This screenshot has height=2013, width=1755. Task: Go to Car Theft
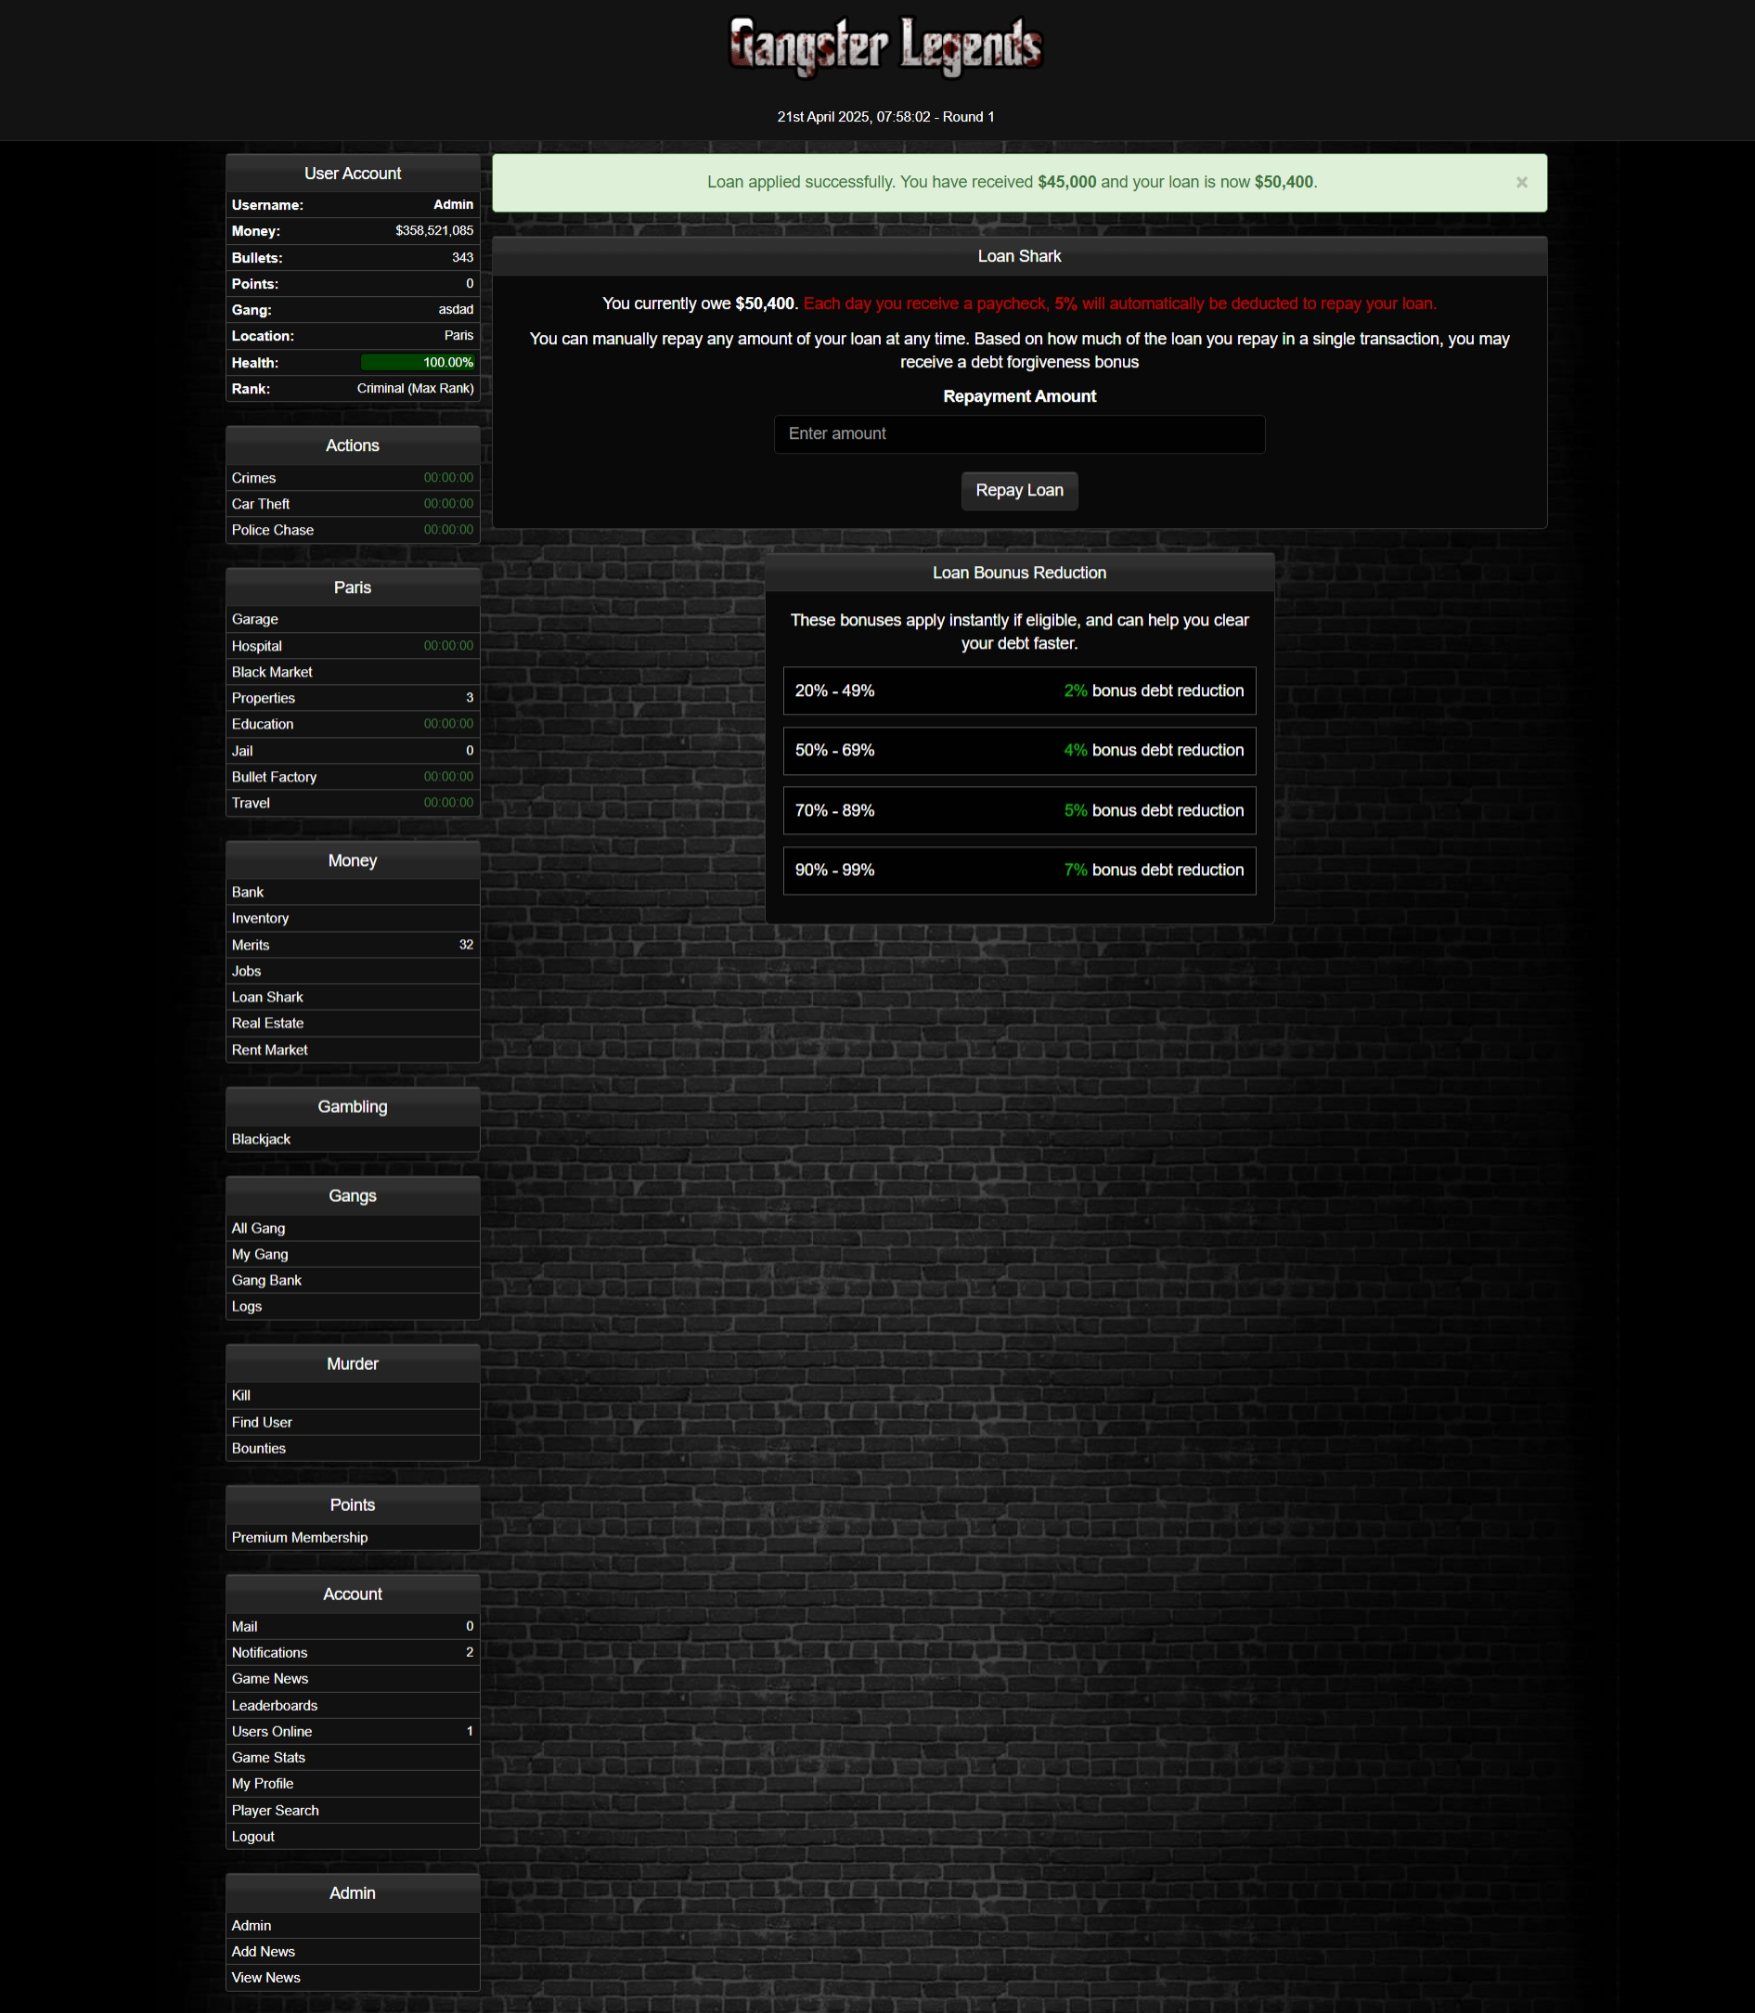tap(261, 504)
